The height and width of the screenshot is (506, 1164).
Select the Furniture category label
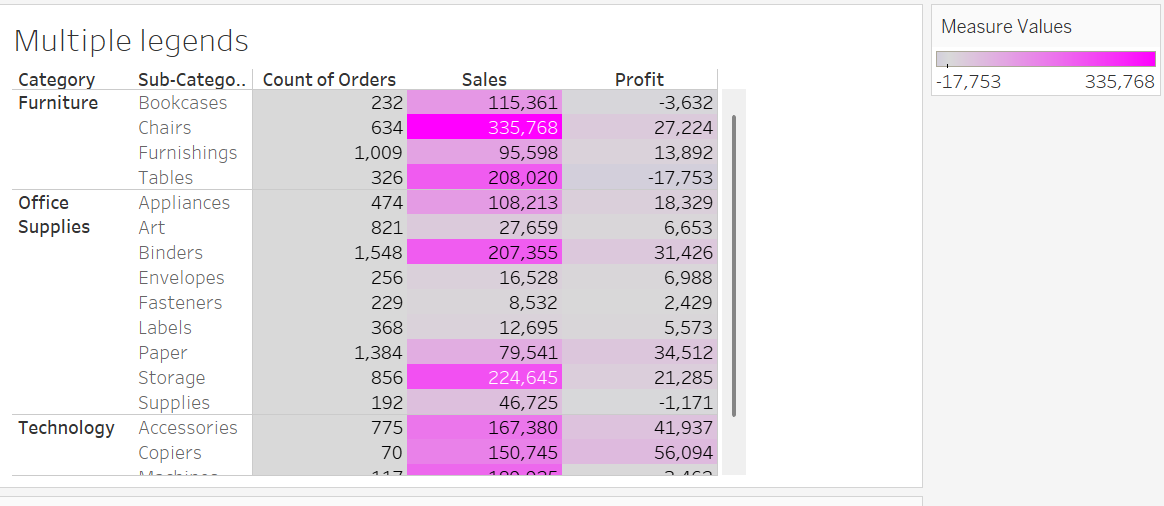(58, 103)
